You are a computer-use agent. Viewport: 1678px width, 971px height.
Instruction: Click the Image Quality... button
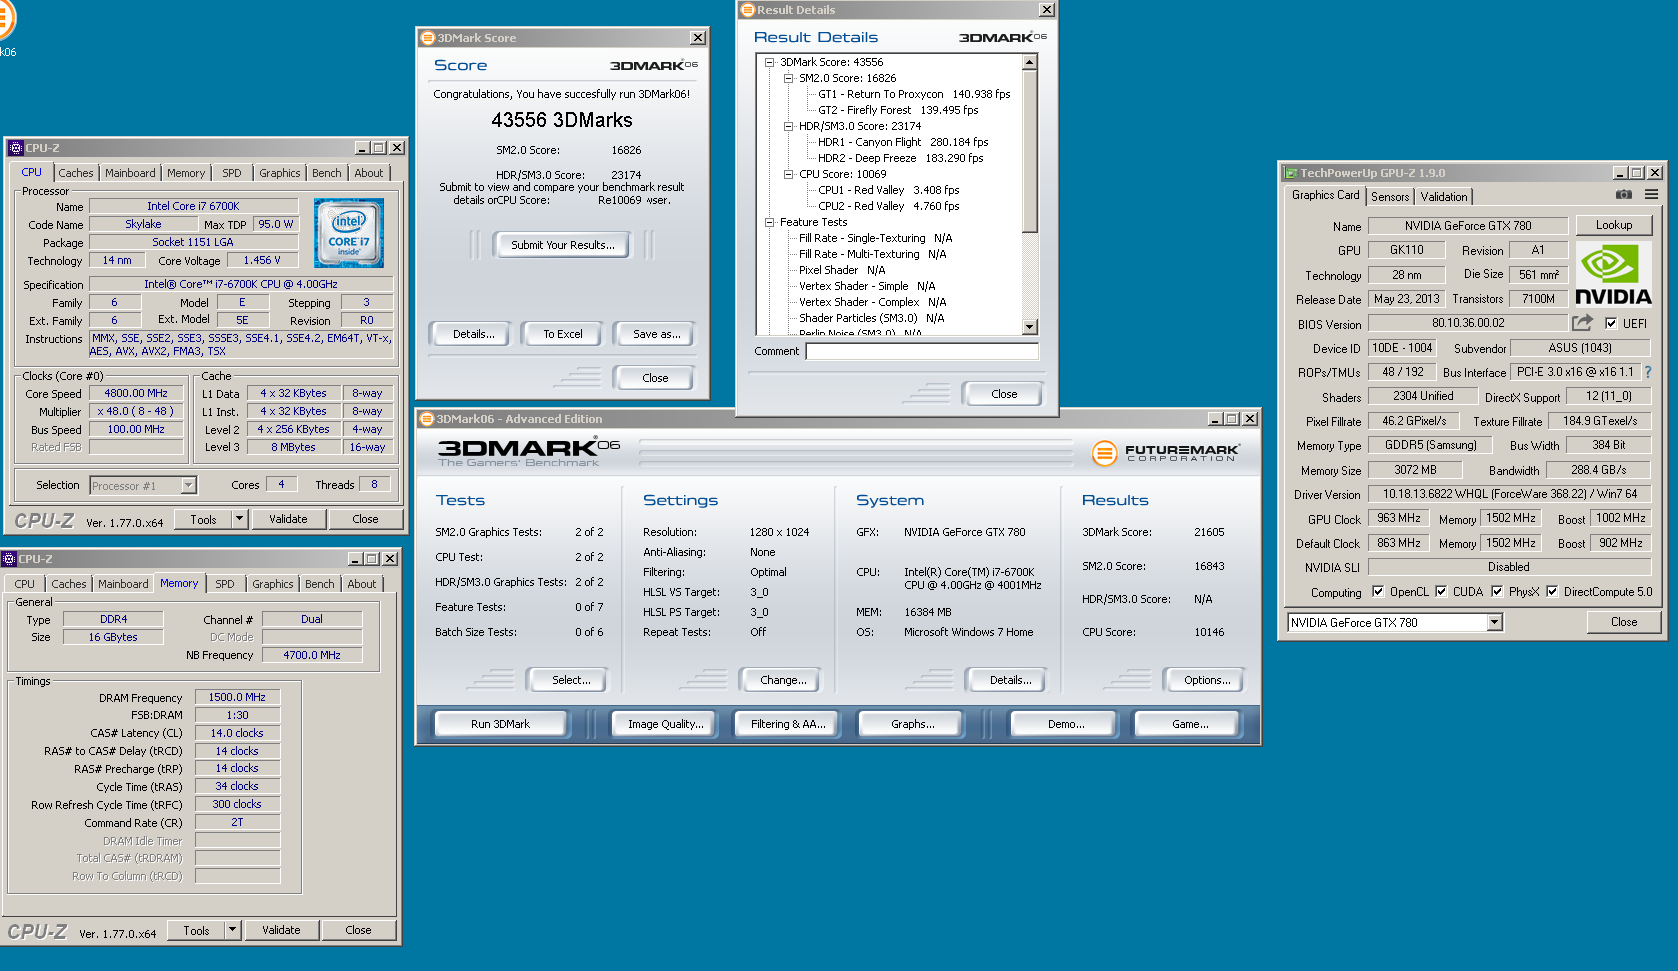click(666, 724)
